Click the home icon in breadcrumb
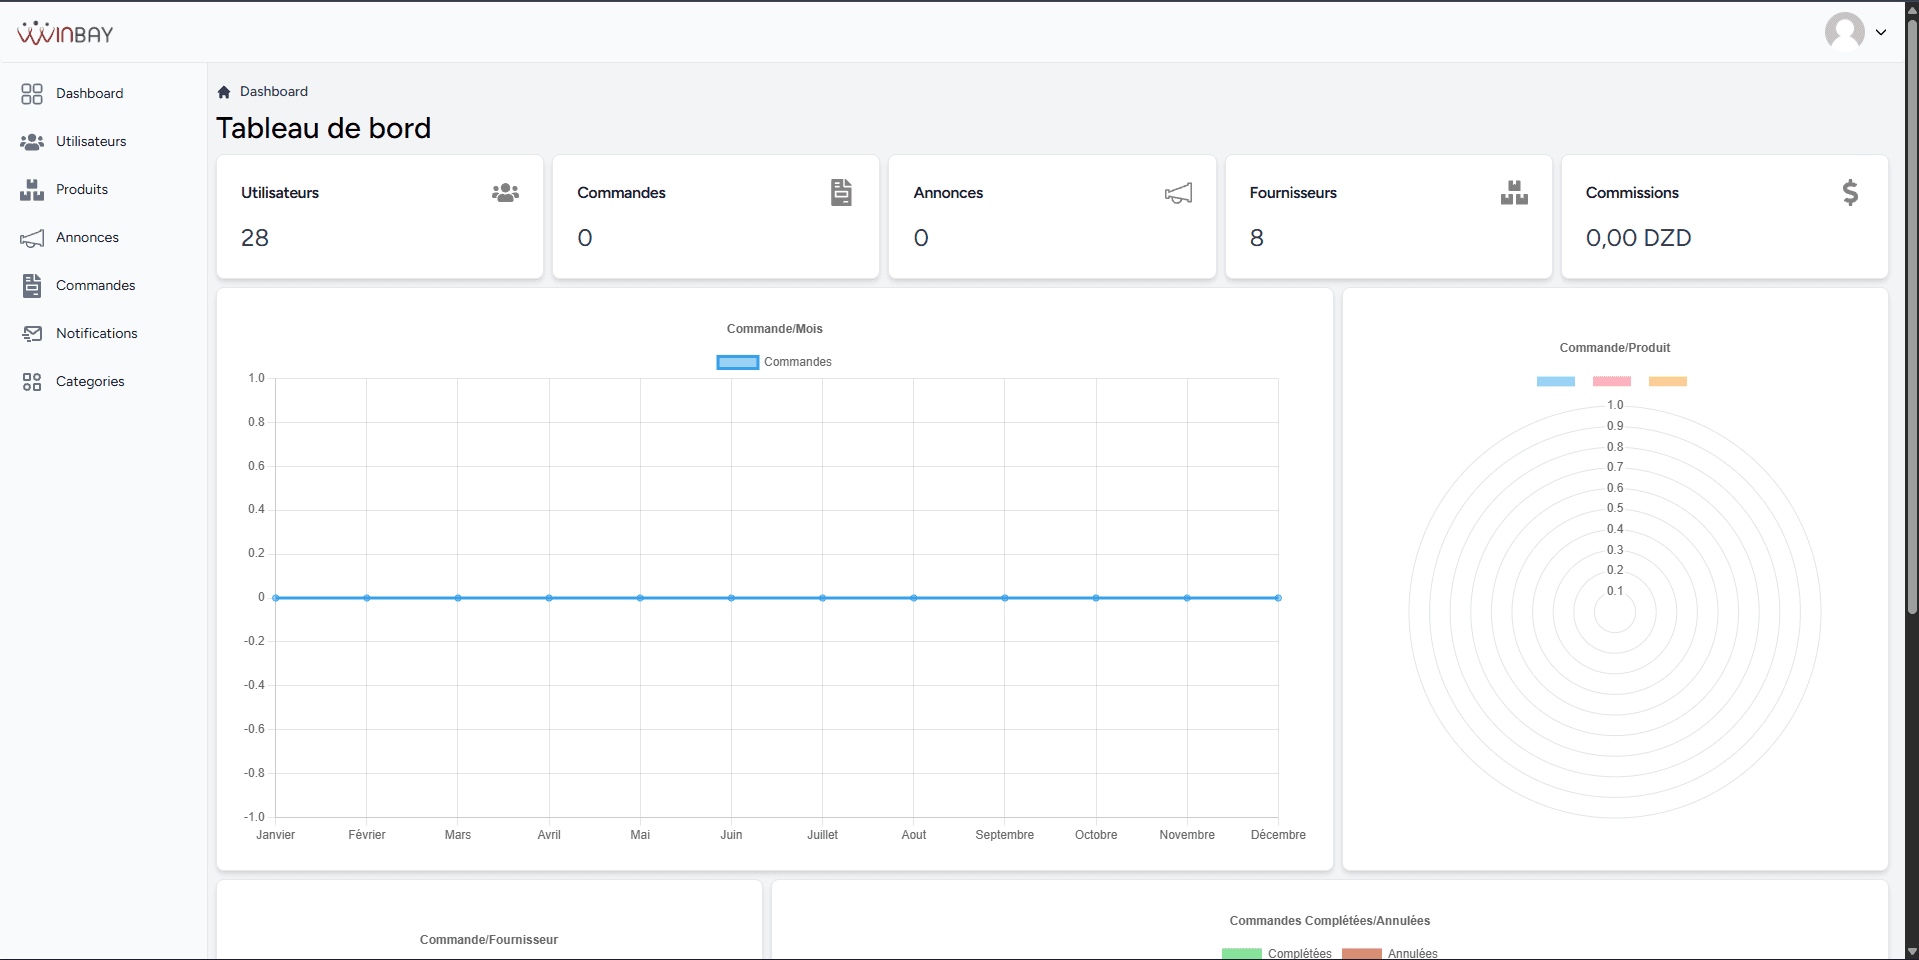Viewport: 1919px width, 960px height. click(x=224, y=92)
